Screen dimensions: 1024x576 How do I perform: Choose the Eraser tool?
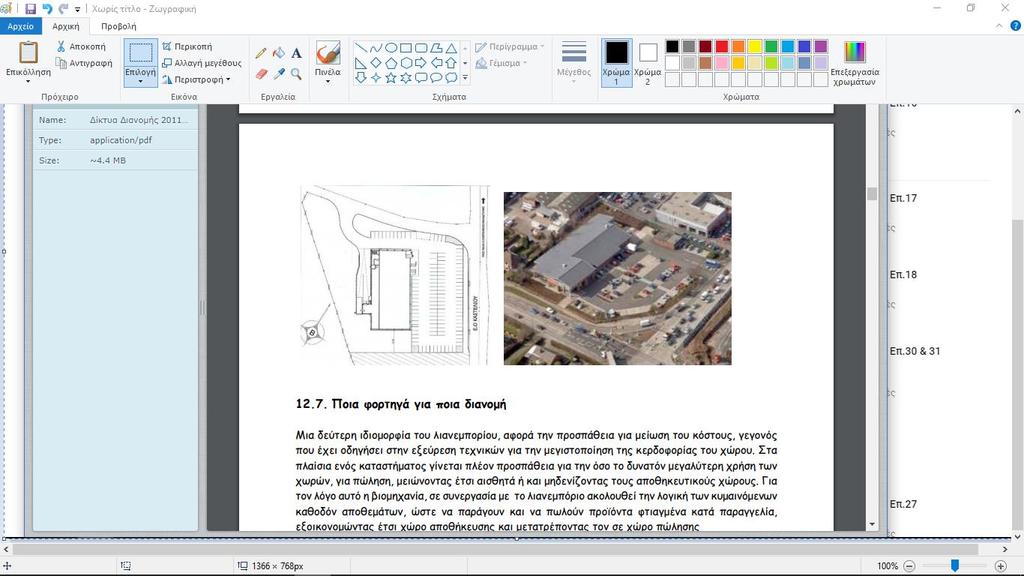click(261, 74)
